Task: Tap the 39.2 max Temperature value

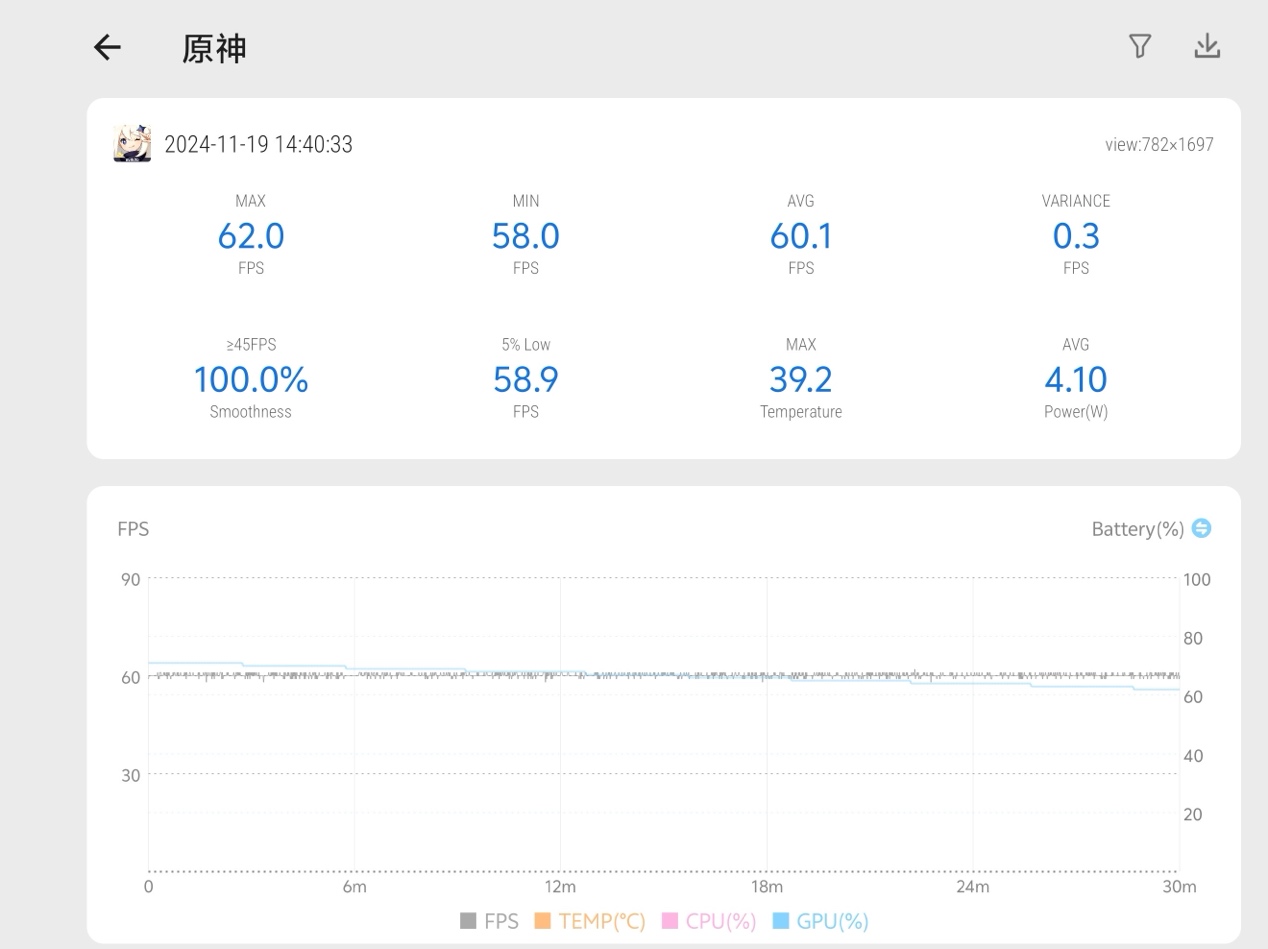Action: pyautogui.click(x=800, y=380)
